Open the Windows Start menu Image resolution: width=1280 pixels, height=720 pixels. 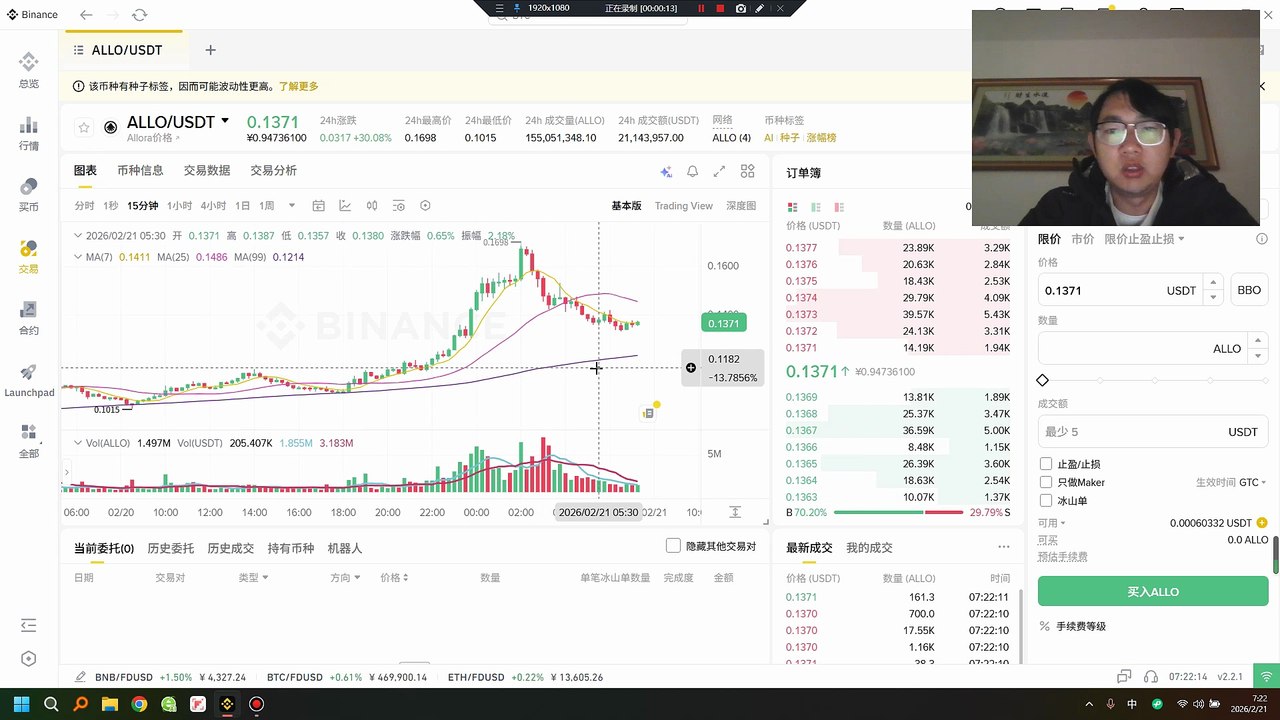tap(21, 704)
